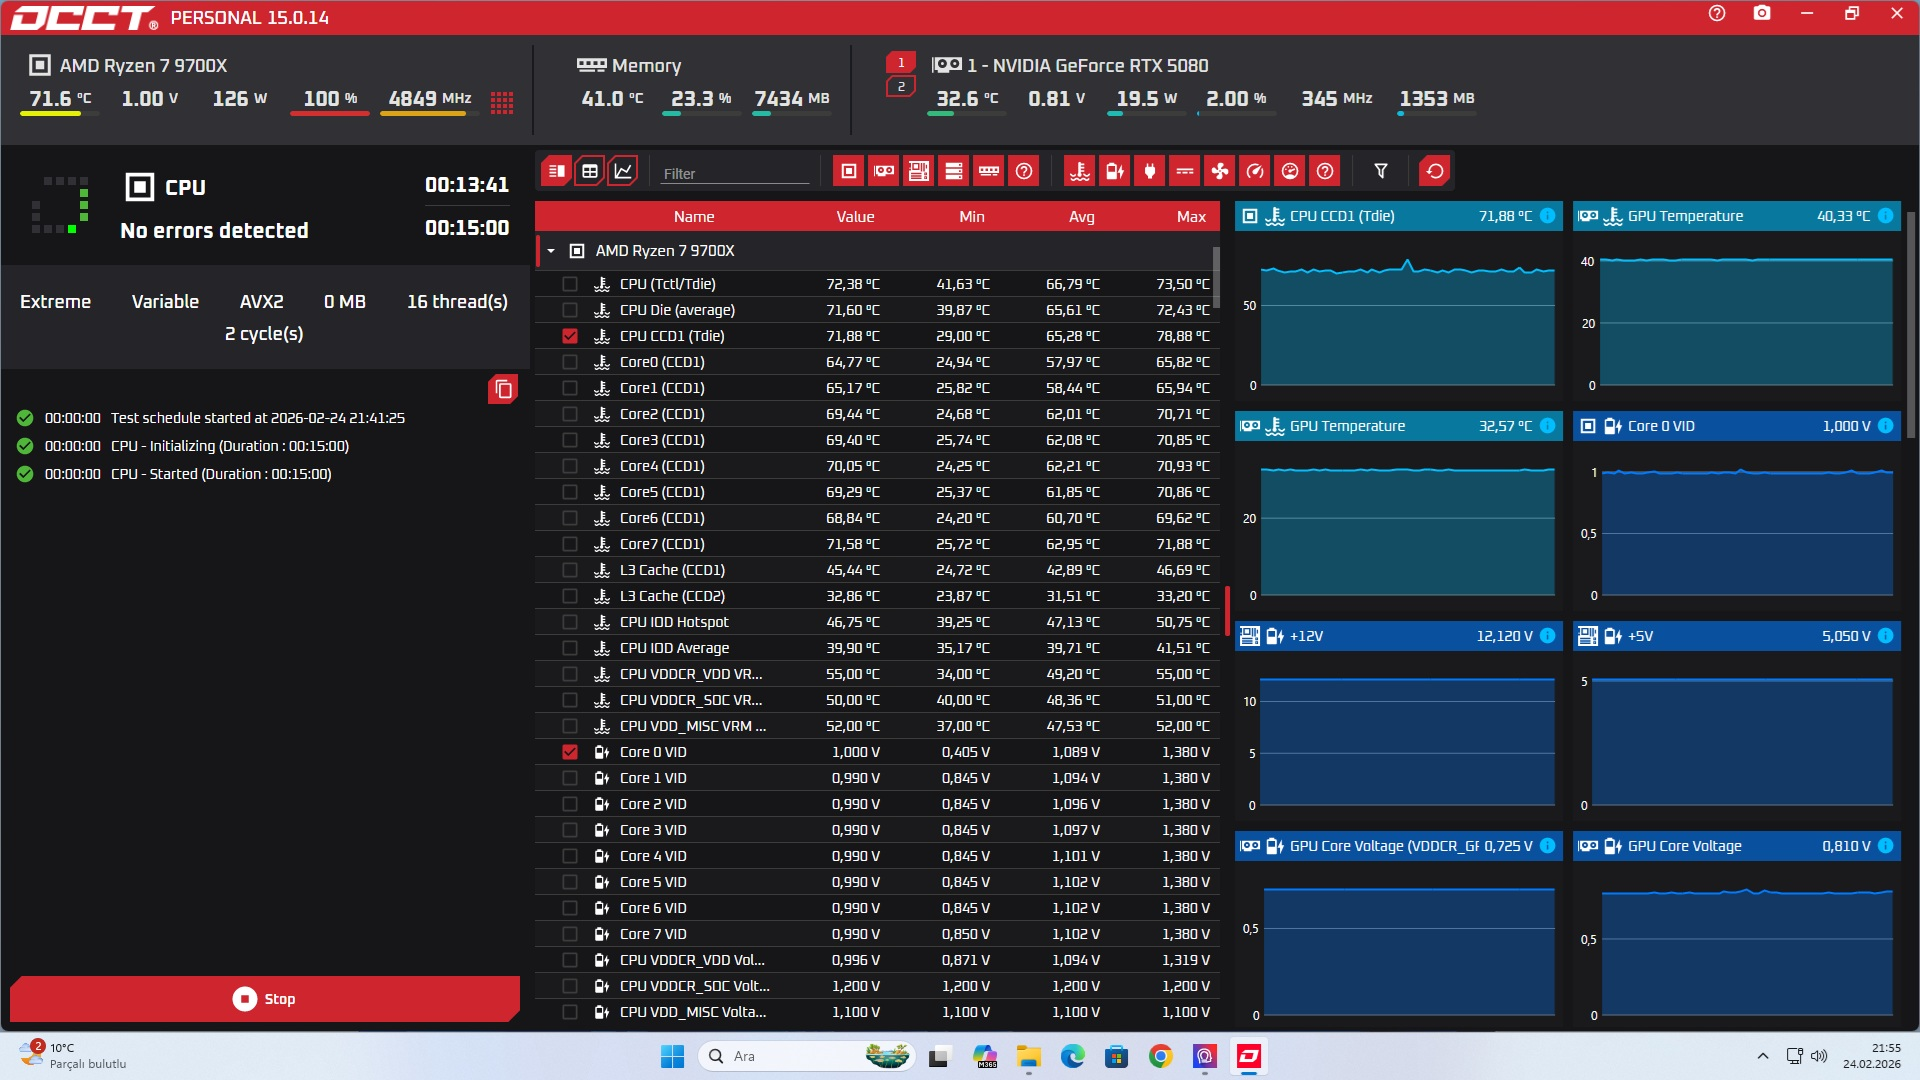Toggle power plug sensor type filter
This screenshot has height=1080, width=1920.
[1150, 171]
